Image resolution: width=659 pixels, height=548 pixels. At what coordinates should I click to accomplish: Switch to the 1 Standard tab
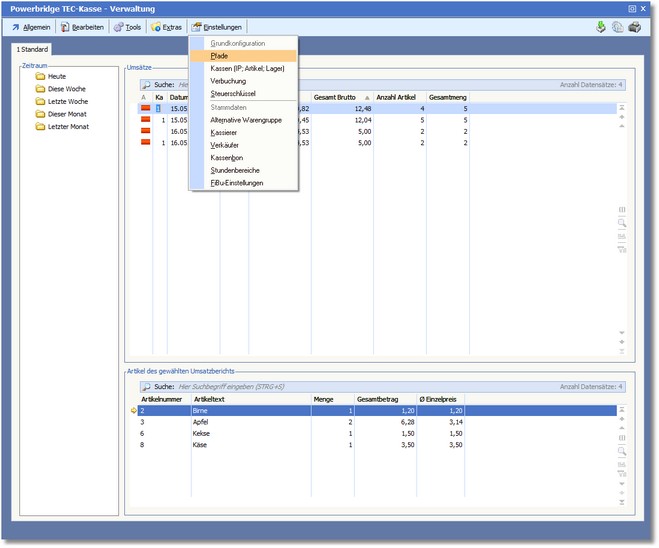32,49
